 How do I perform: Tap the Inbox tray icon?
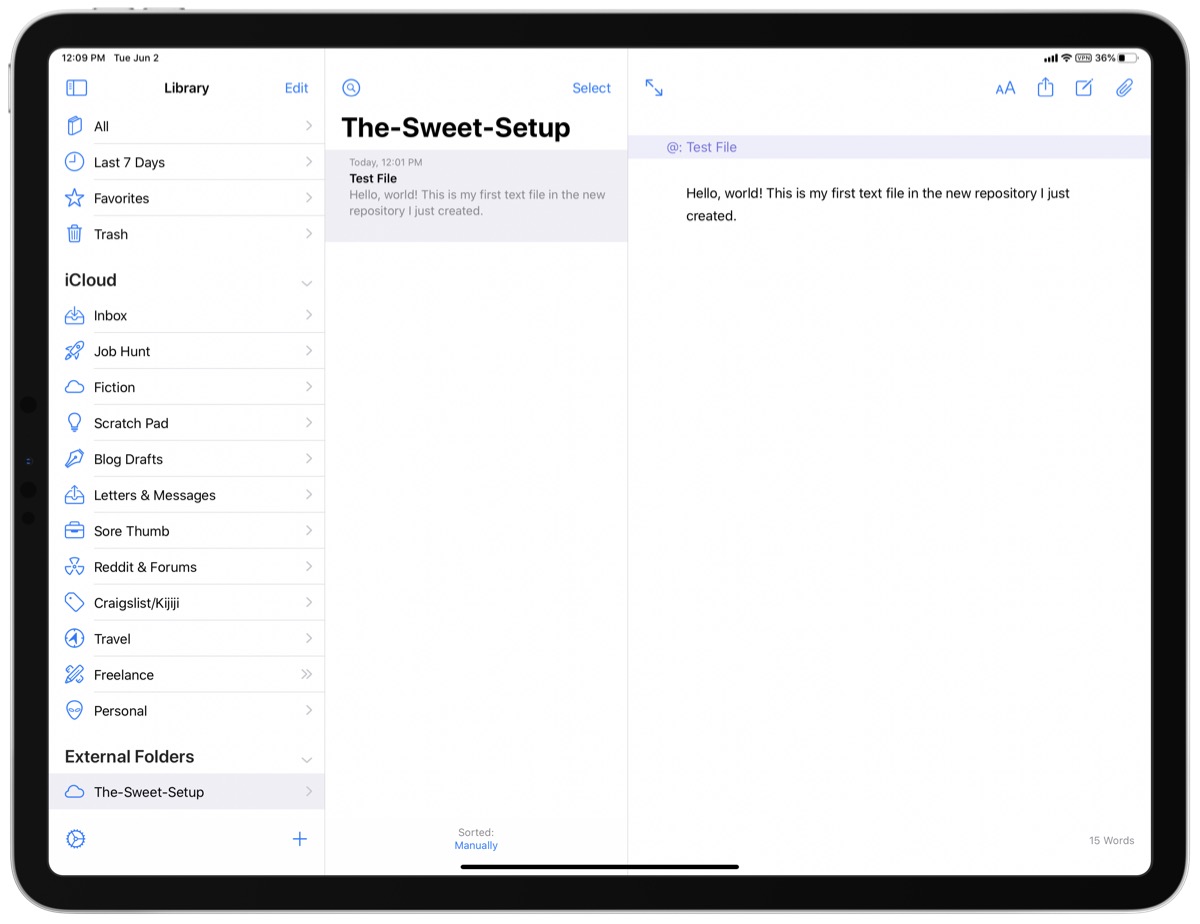click(x=74, y=315)
